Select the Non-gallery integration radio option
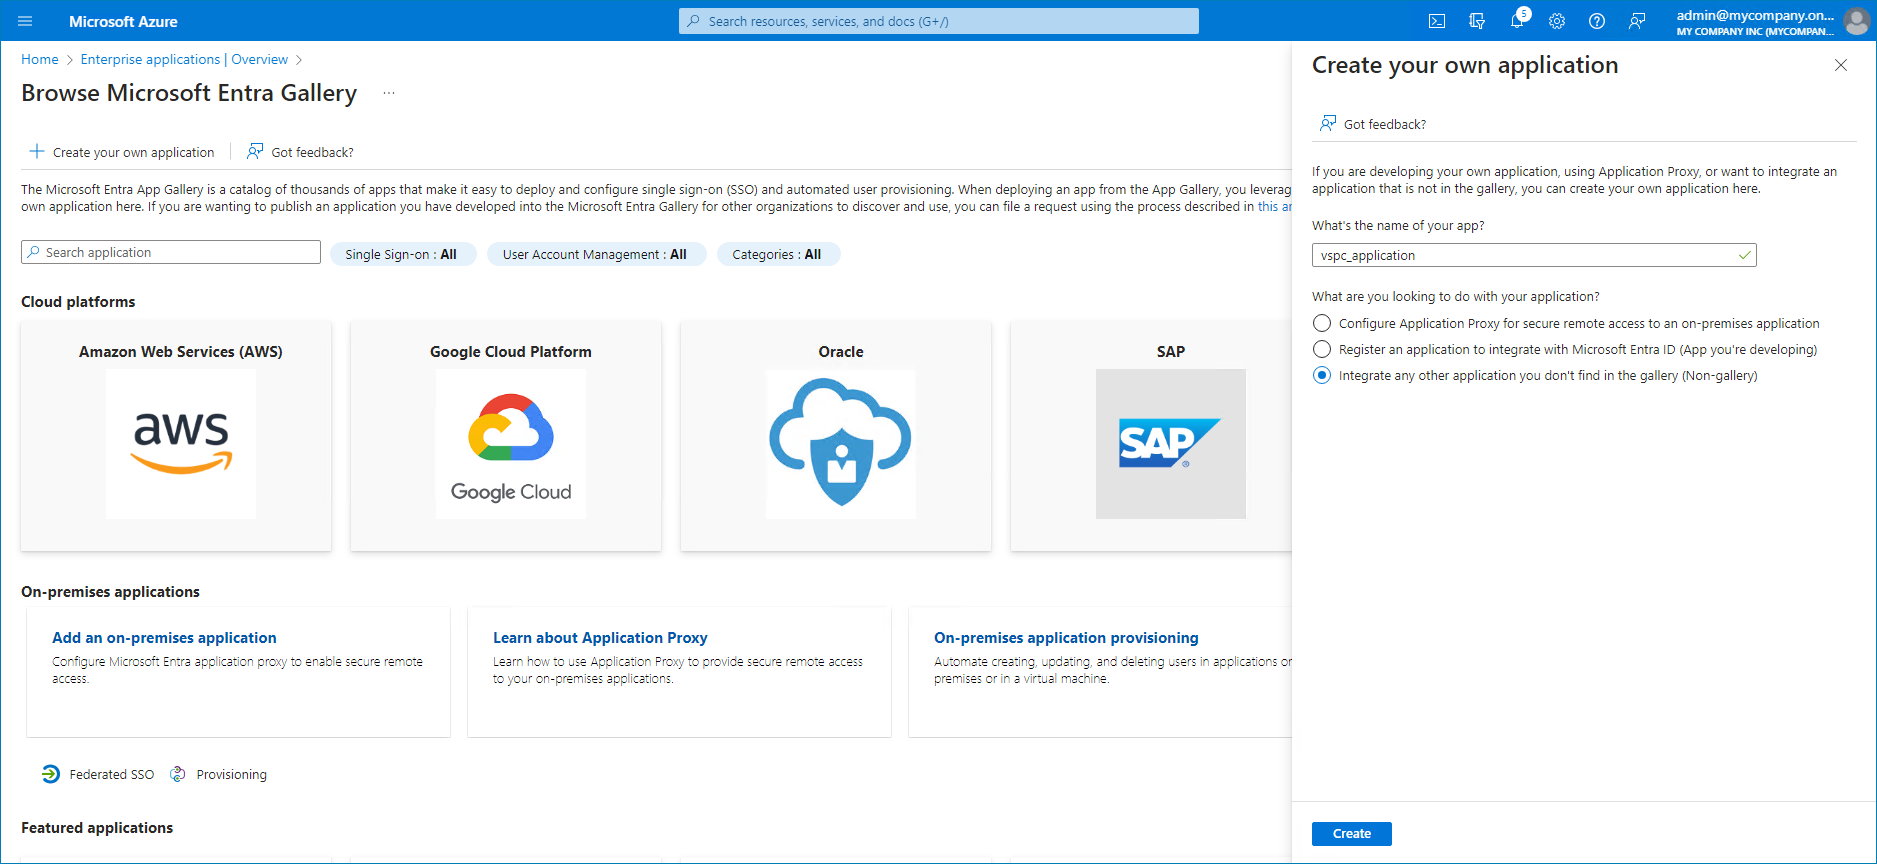 click(x=1322, y=375)
